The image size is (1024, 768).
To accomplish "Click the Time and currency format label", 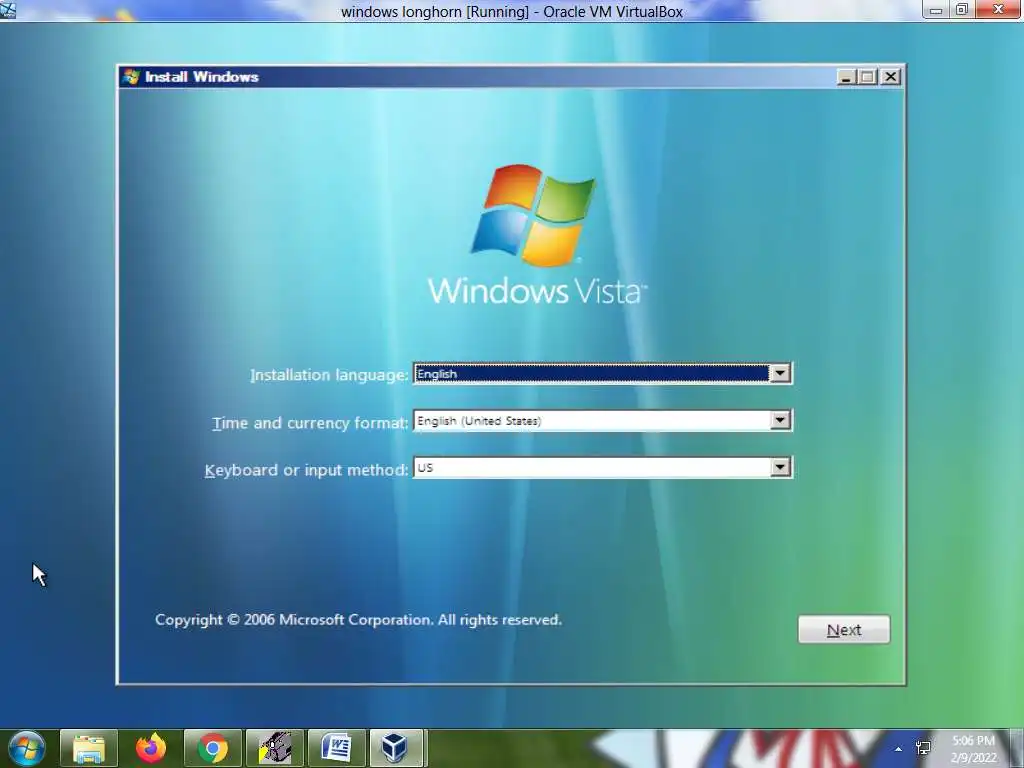I will pyautogui.click(x=310, y=423).
